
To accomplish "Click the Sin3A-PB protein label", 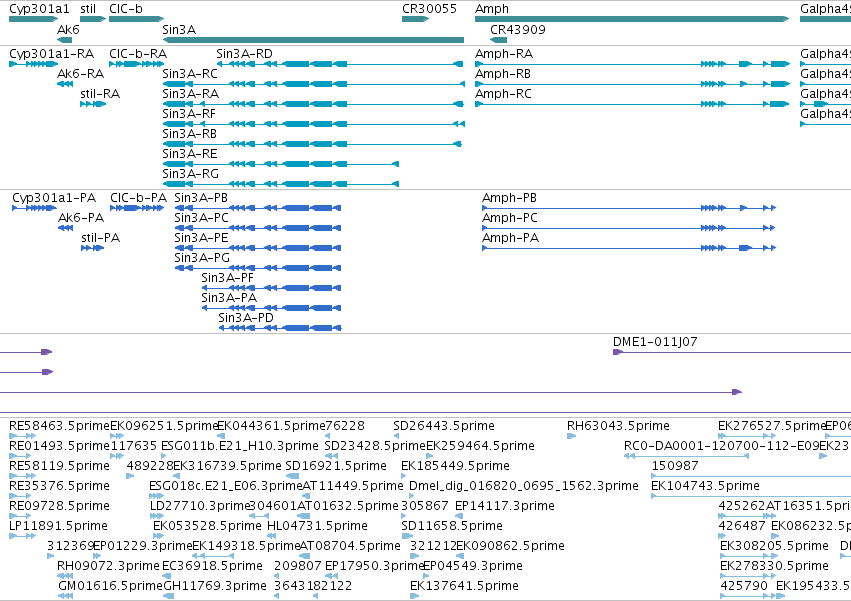I will click(201, 198).
